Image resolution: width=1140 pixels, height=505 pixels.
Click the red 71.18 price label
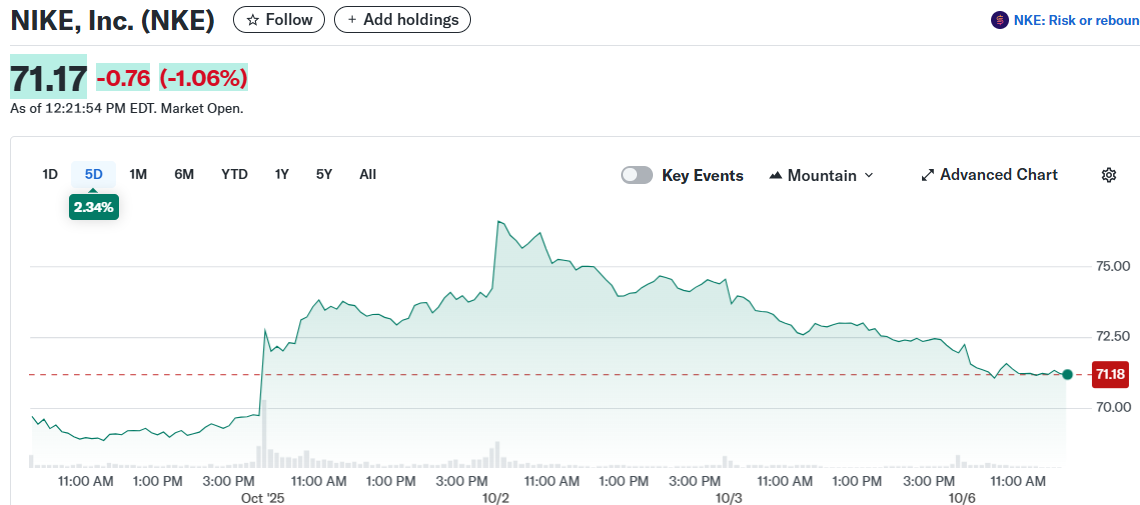1111,374
